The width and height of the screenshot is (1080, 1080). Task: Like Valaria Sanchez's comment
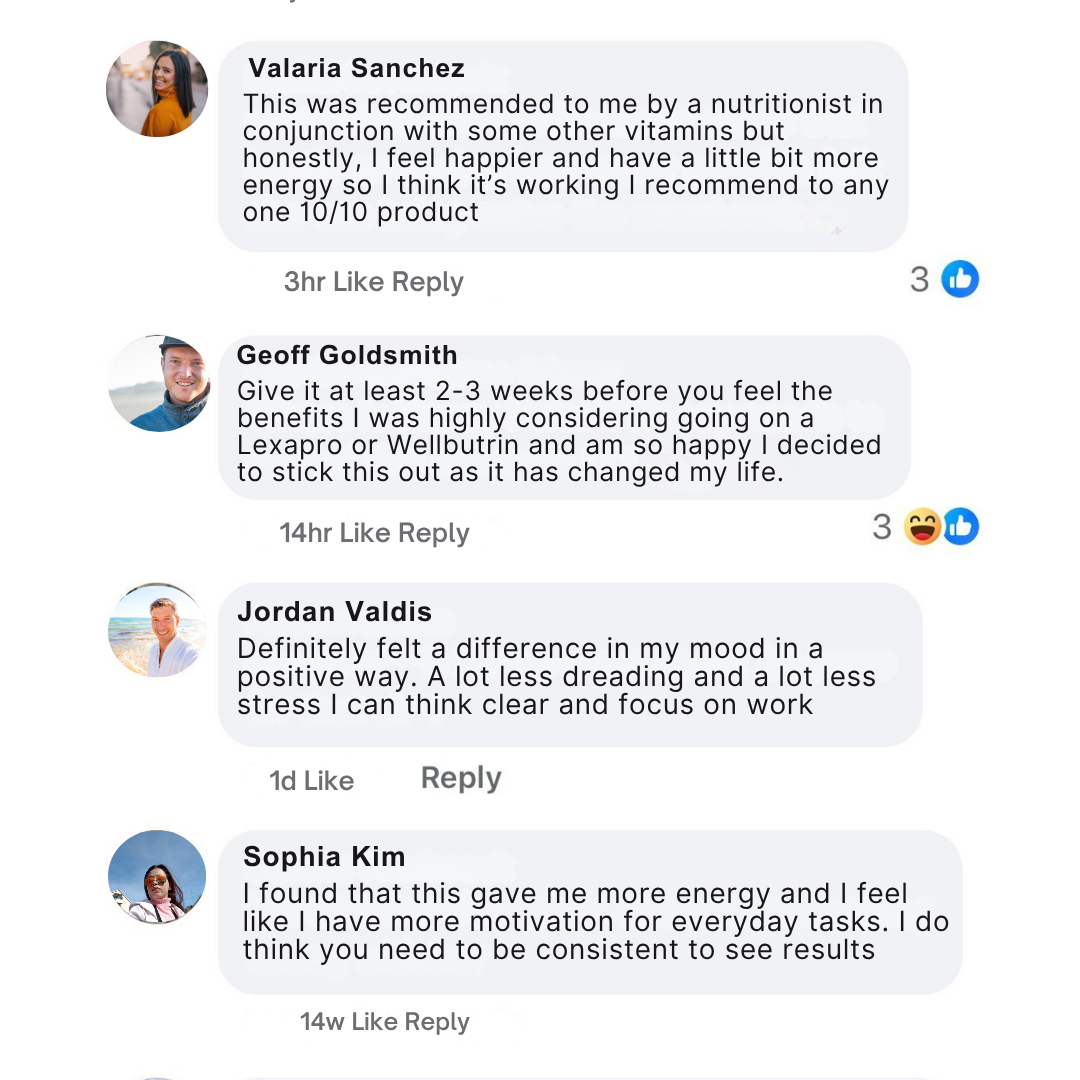(x=358, y=282)
